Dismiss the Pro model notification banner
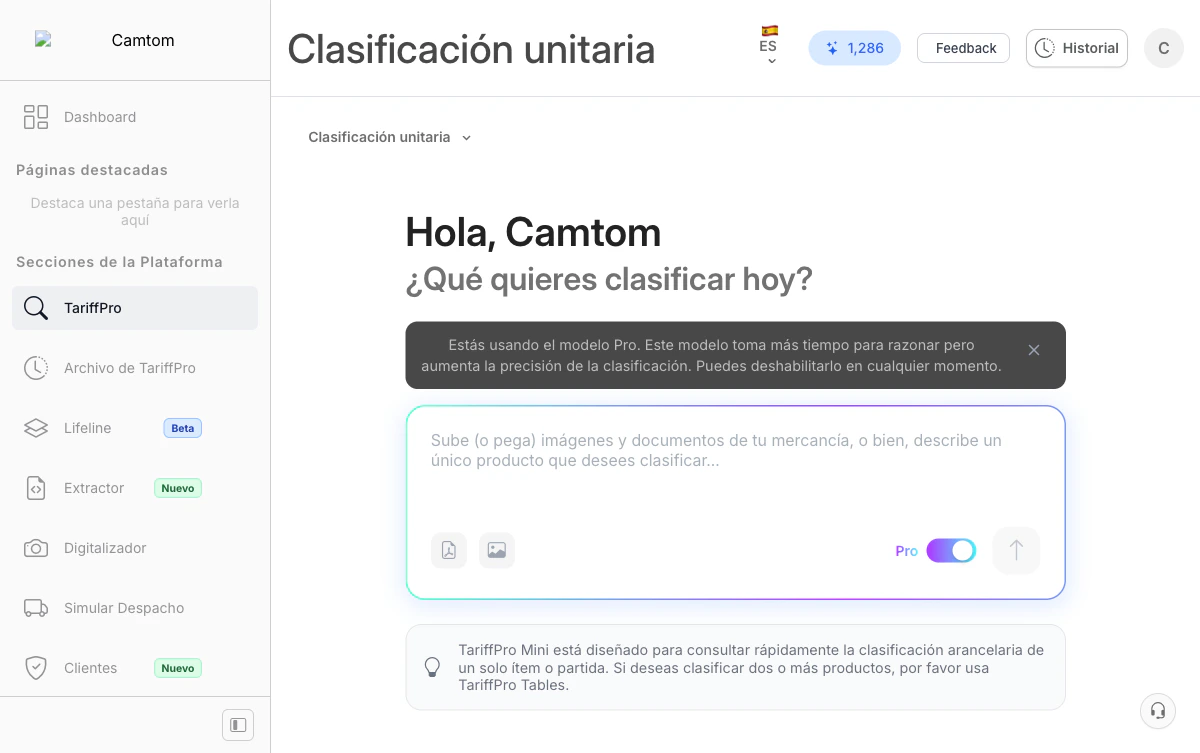Viewport: 1200px width, 753px height. pyautogui.click(x=1034, y=350)
